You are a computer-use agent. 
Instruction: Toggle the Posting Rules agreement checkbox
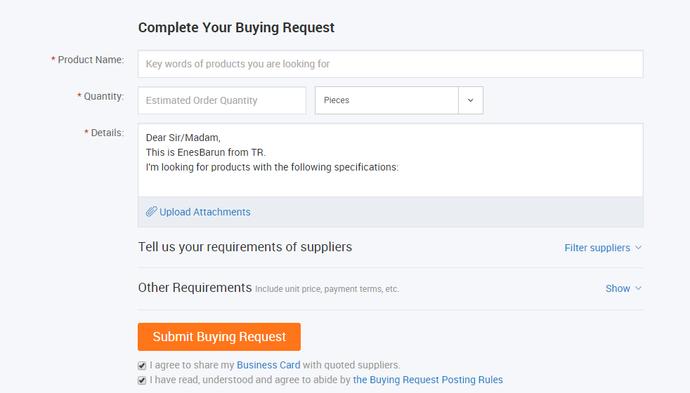click(x=142, y=380)
